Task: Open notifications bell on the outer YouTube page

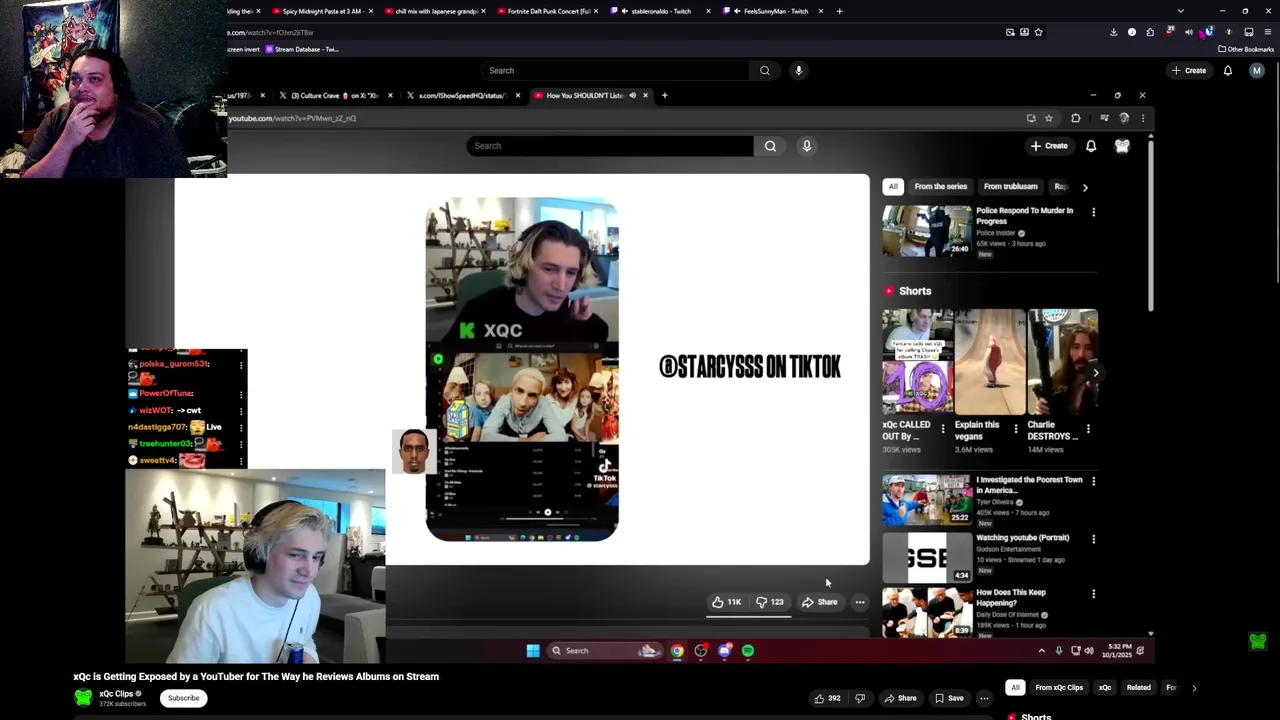Action: (x=1228, y=70)
